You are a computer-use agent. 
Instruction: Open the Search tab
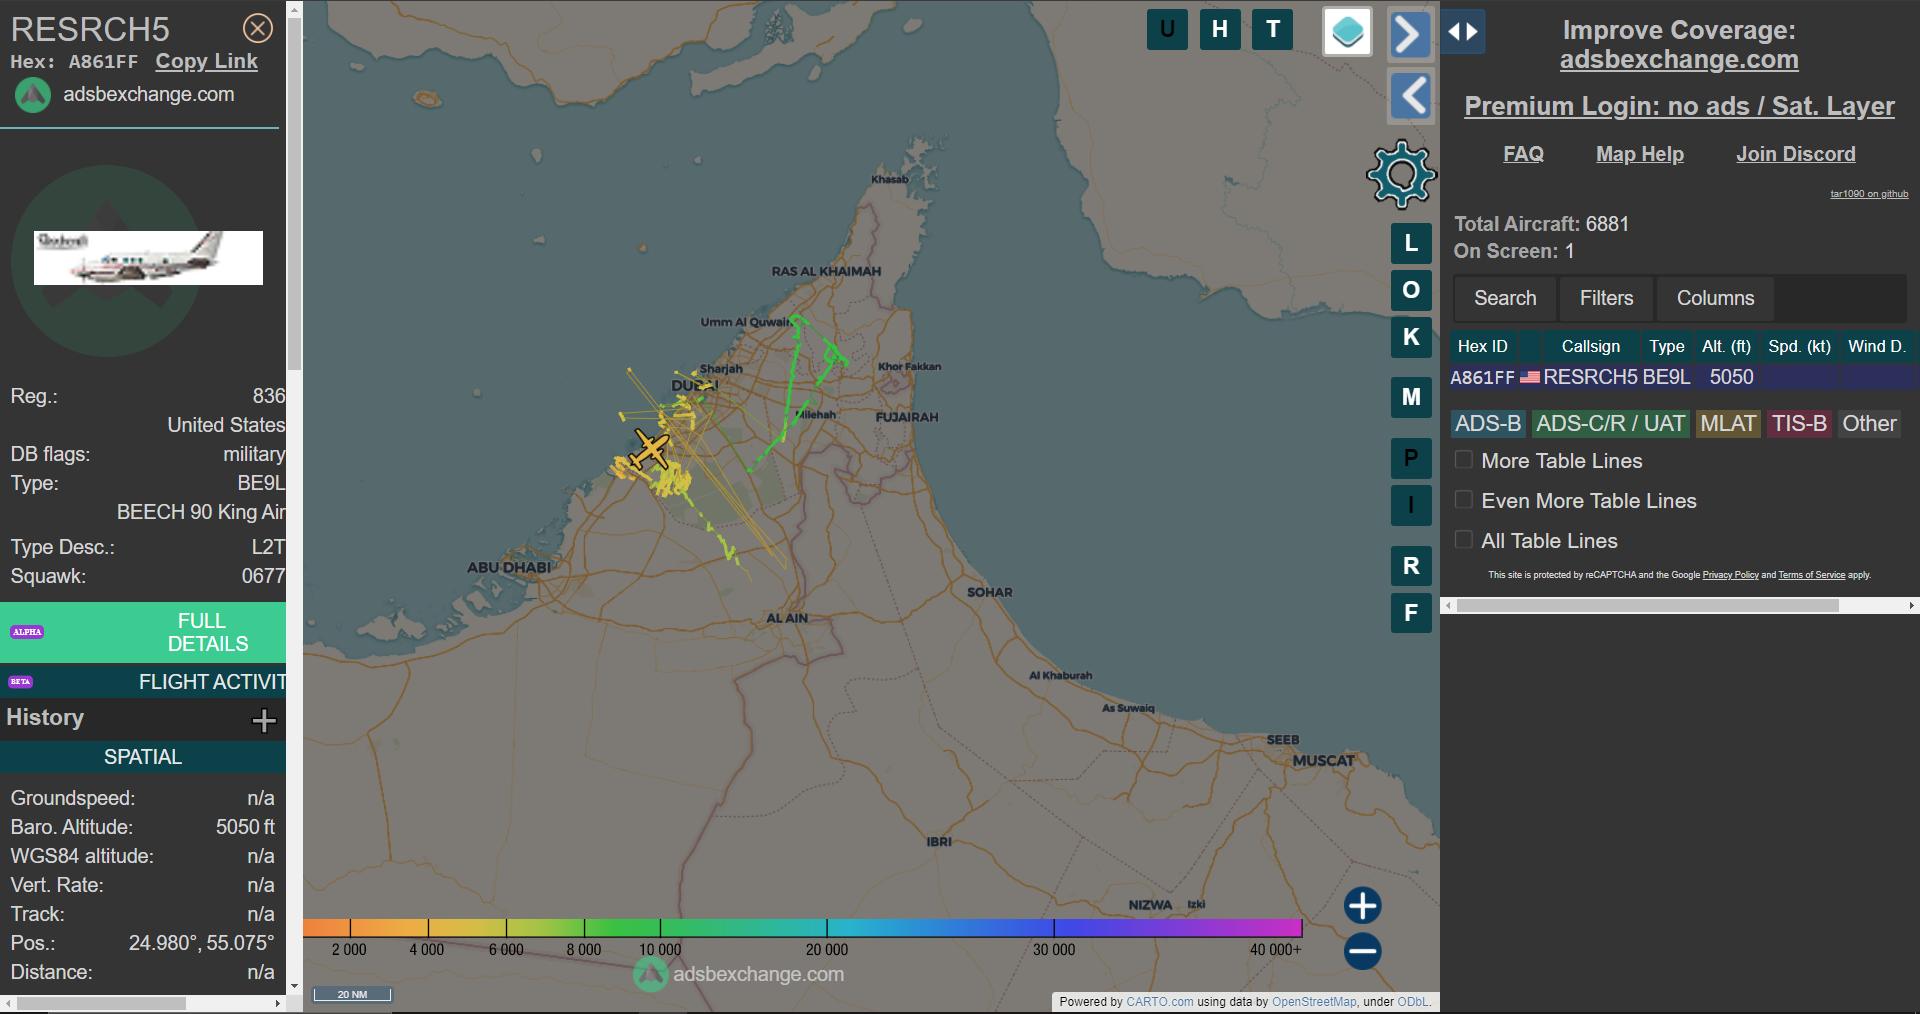tap(1505, 298)
